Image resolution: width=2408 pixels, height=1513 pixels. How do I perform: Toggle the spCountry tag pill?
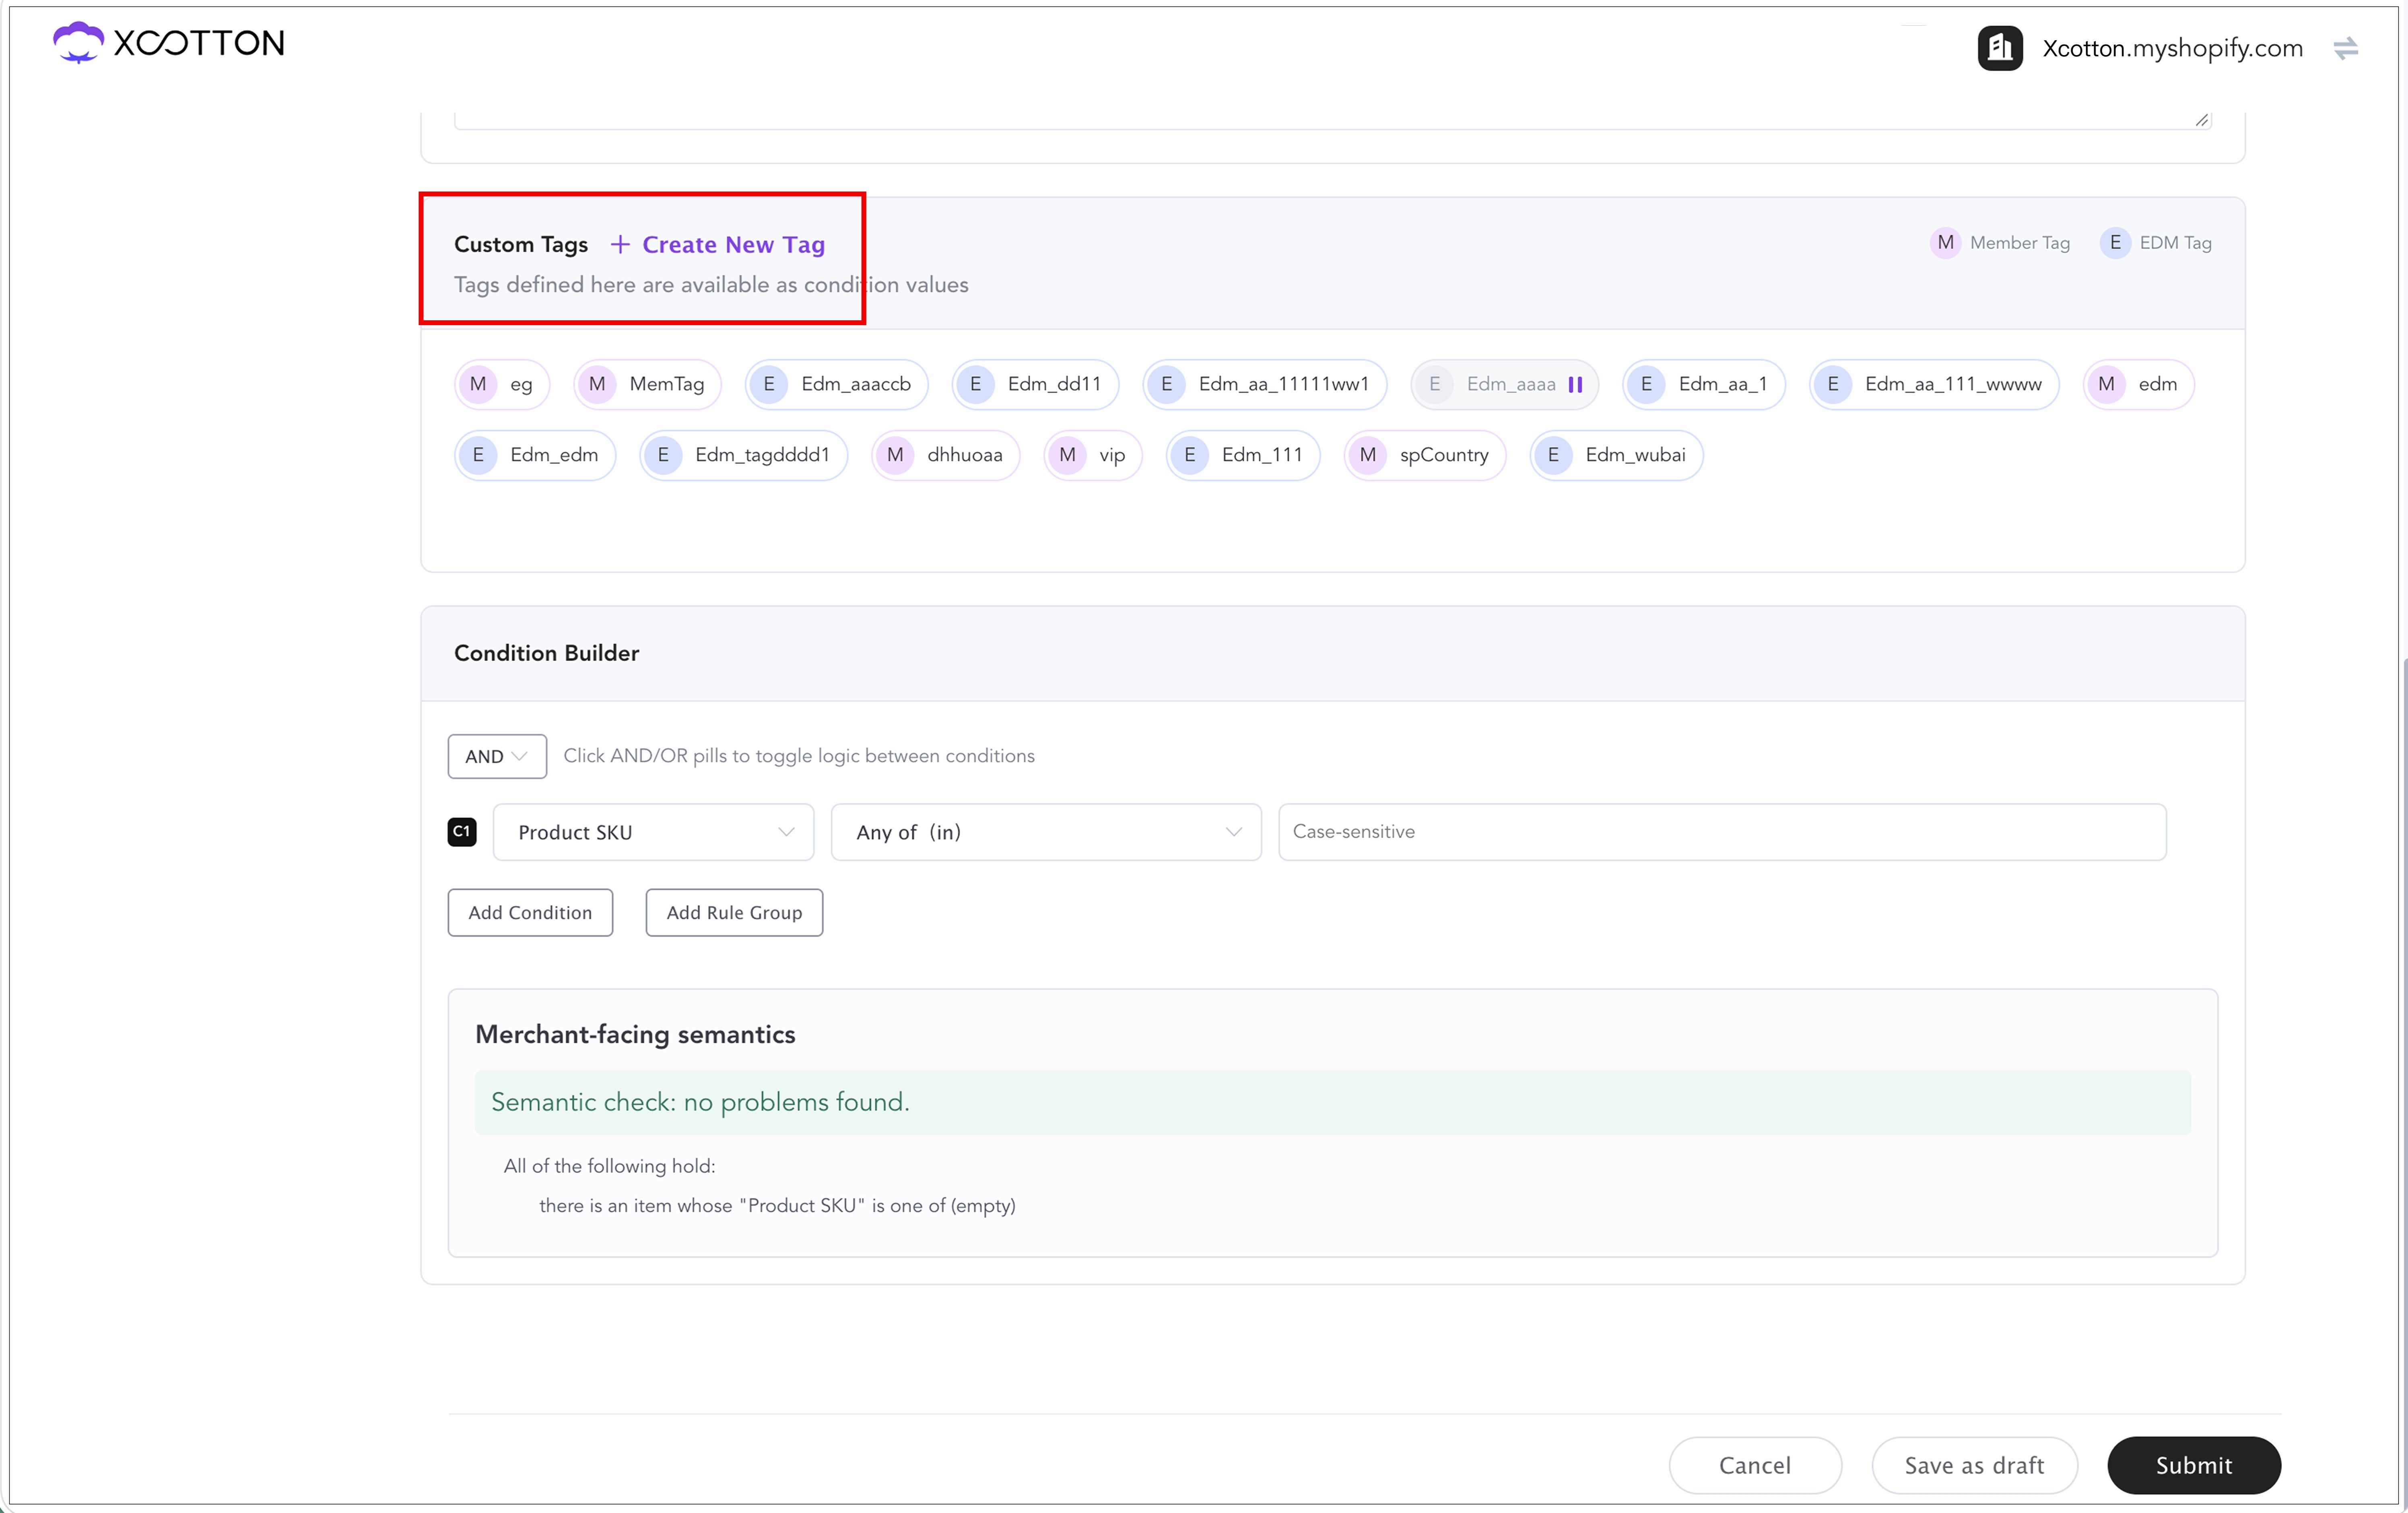tap(1425, 455)
